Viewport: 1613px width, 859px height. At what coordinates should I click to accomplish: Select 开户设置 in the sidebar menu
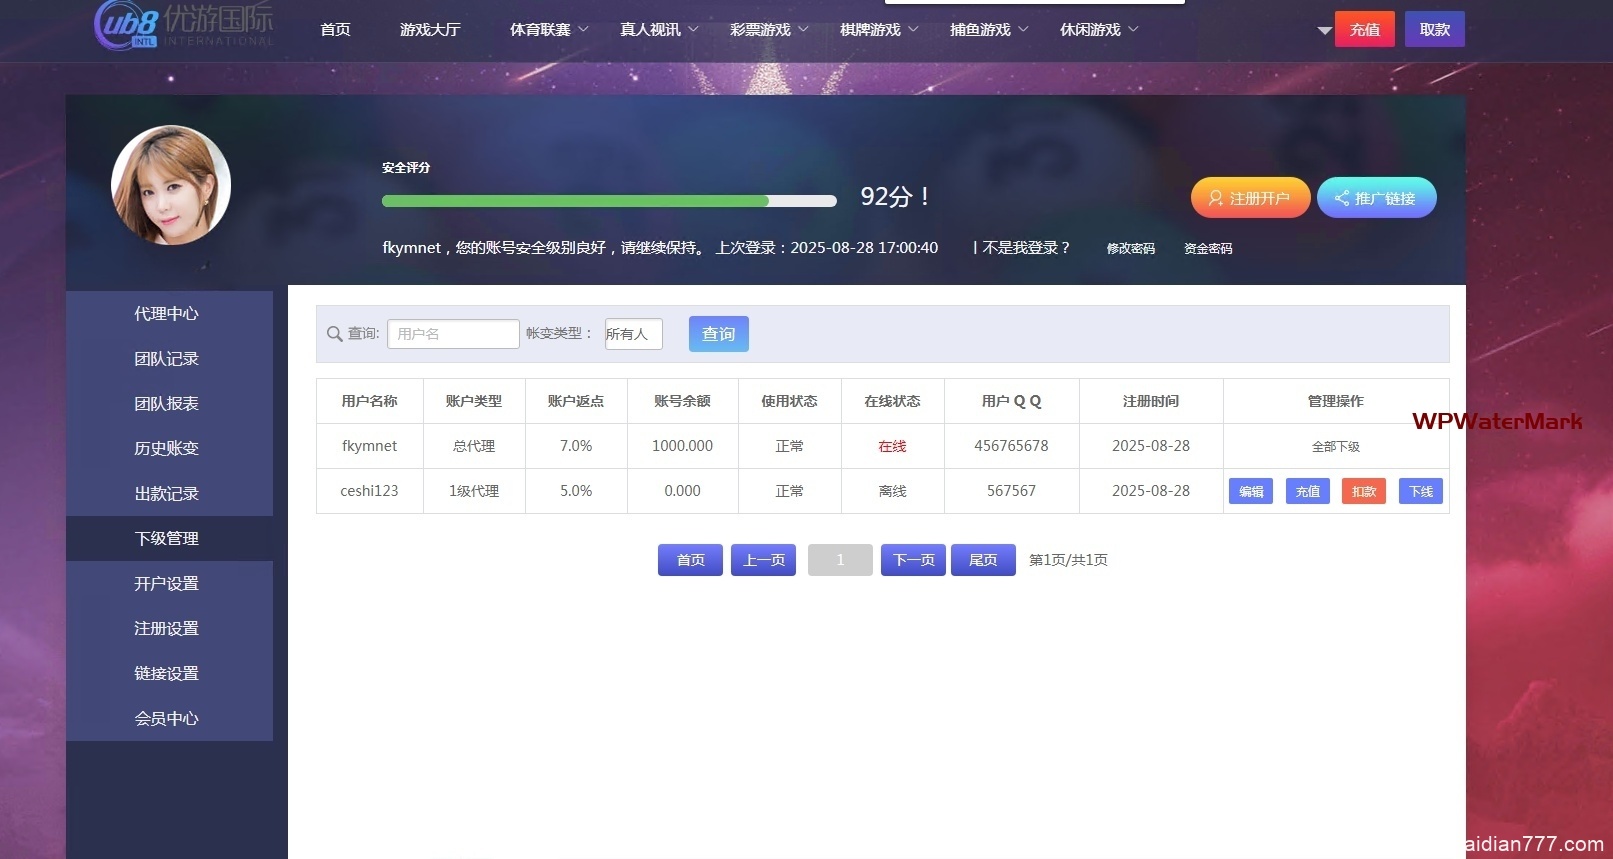click(x=167, y=584)
